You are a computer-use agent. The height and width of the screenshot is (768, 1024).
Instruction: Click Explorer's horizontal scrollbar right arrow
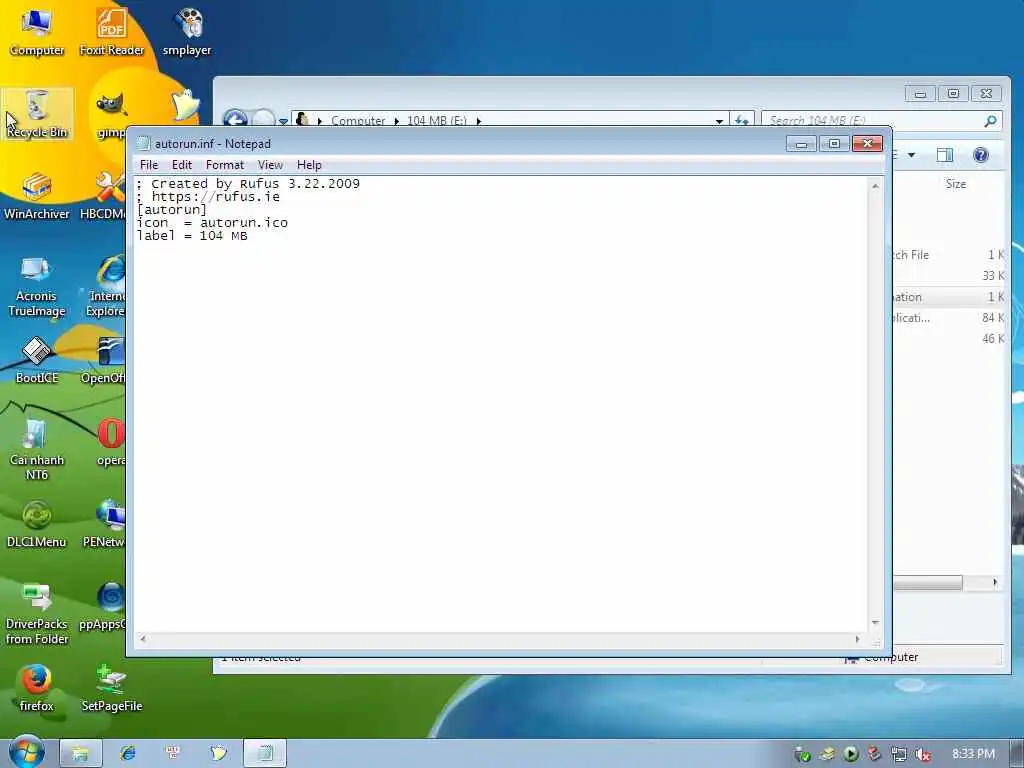pos(995,582)
